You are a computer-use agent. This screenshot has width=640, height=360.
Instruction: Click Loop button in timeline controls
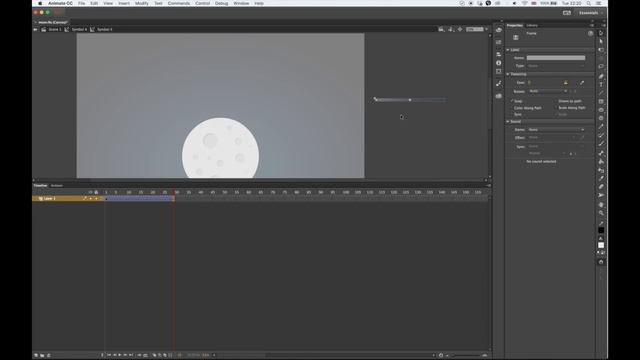click(145, 355)
